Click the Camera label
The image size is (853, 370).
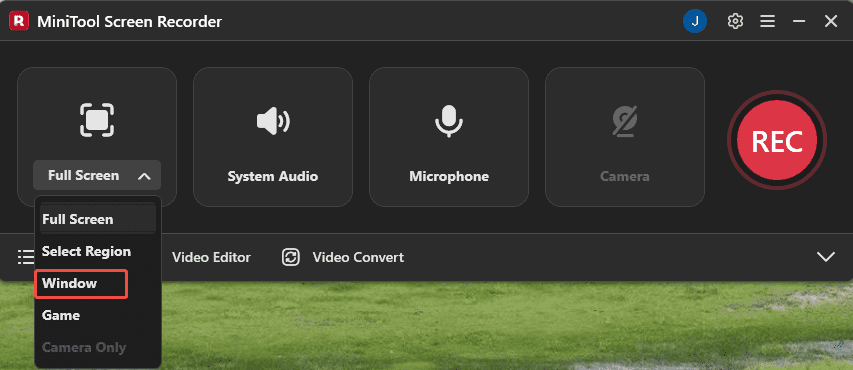[x=625, y=176]
